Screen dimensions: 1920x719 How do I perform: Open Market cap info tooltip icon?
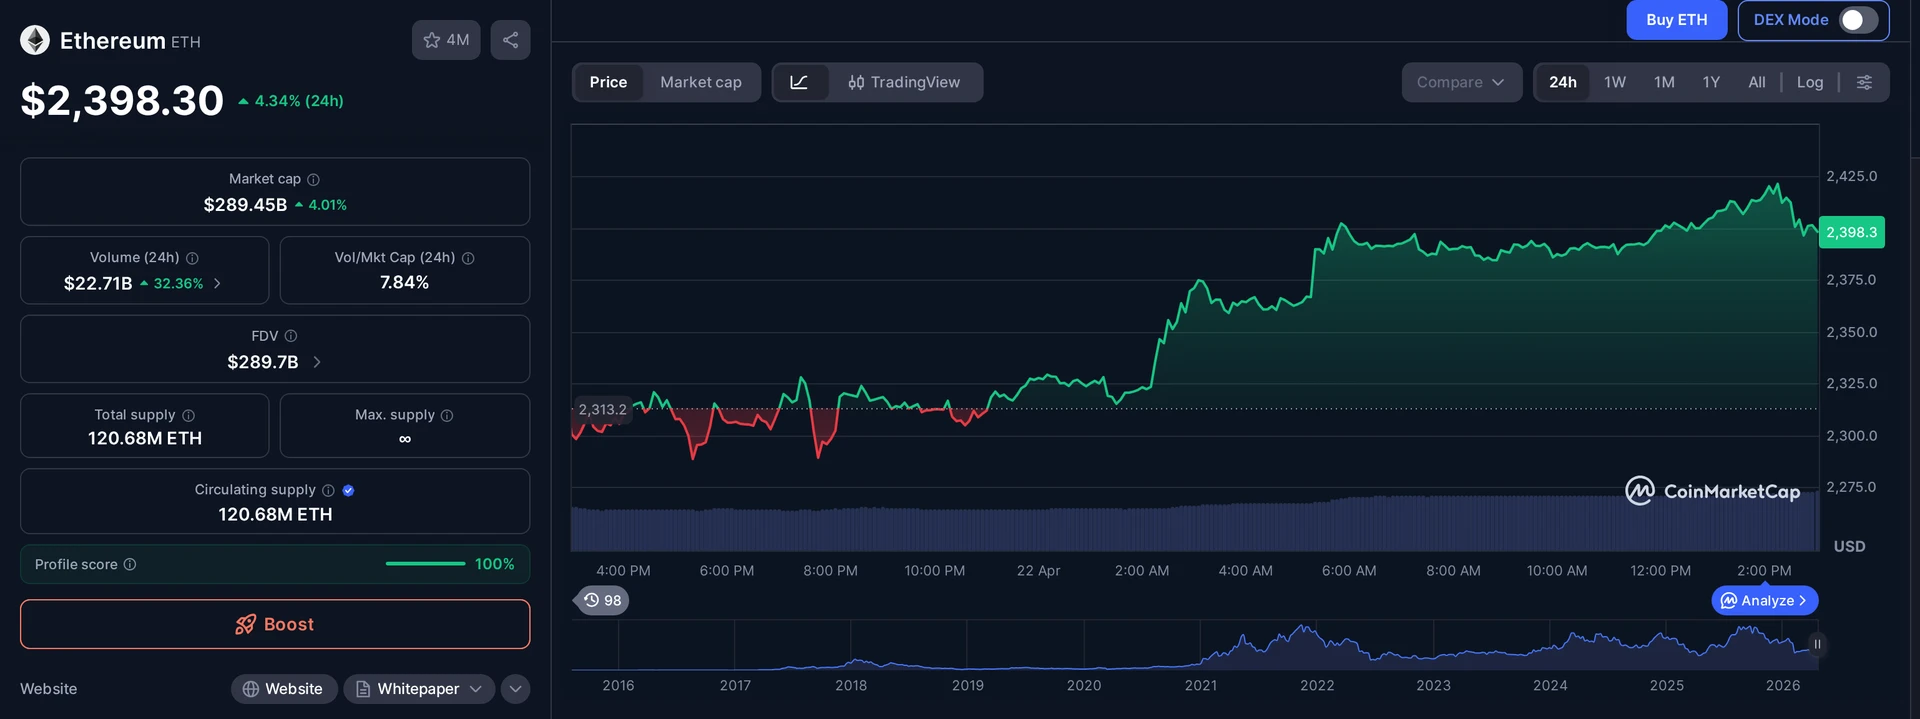[313, 179]
